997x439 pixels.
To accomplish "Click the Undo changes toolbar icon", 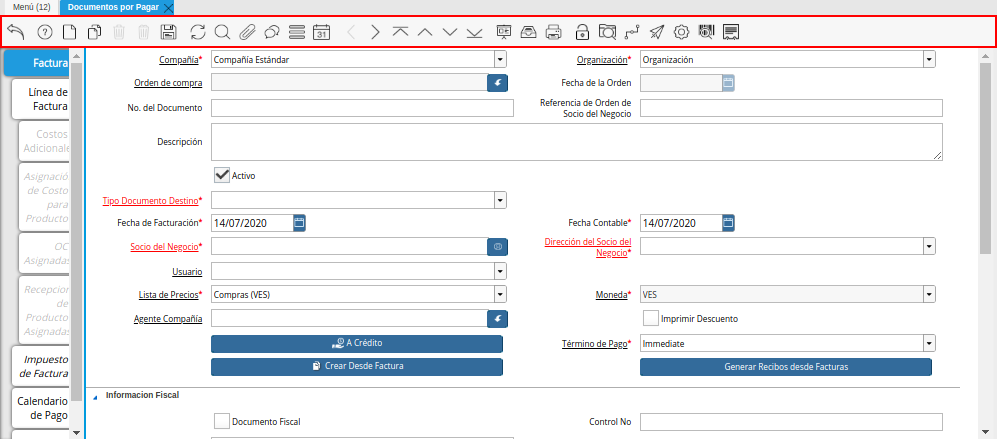I will pos(16,32).
